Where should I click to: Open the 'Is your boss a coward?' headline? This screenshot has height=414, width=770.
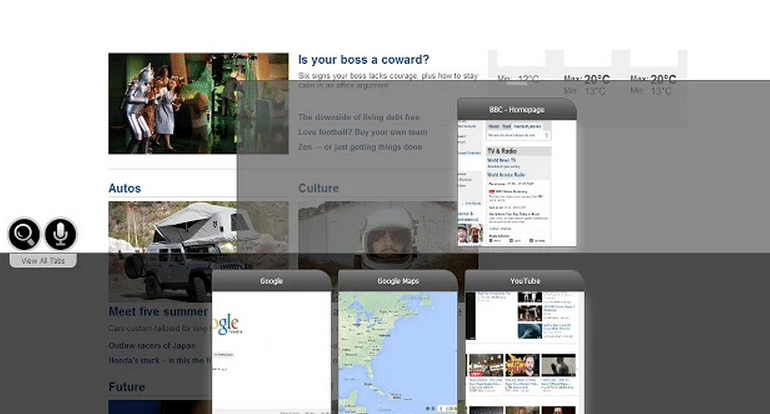pos(363,60)
